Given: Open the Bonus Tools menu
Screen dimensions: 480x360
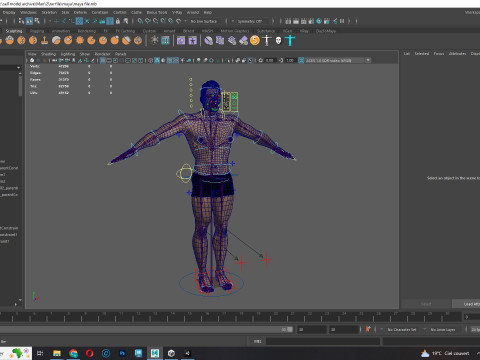Looking at the screenshot, I should point(157,12).
